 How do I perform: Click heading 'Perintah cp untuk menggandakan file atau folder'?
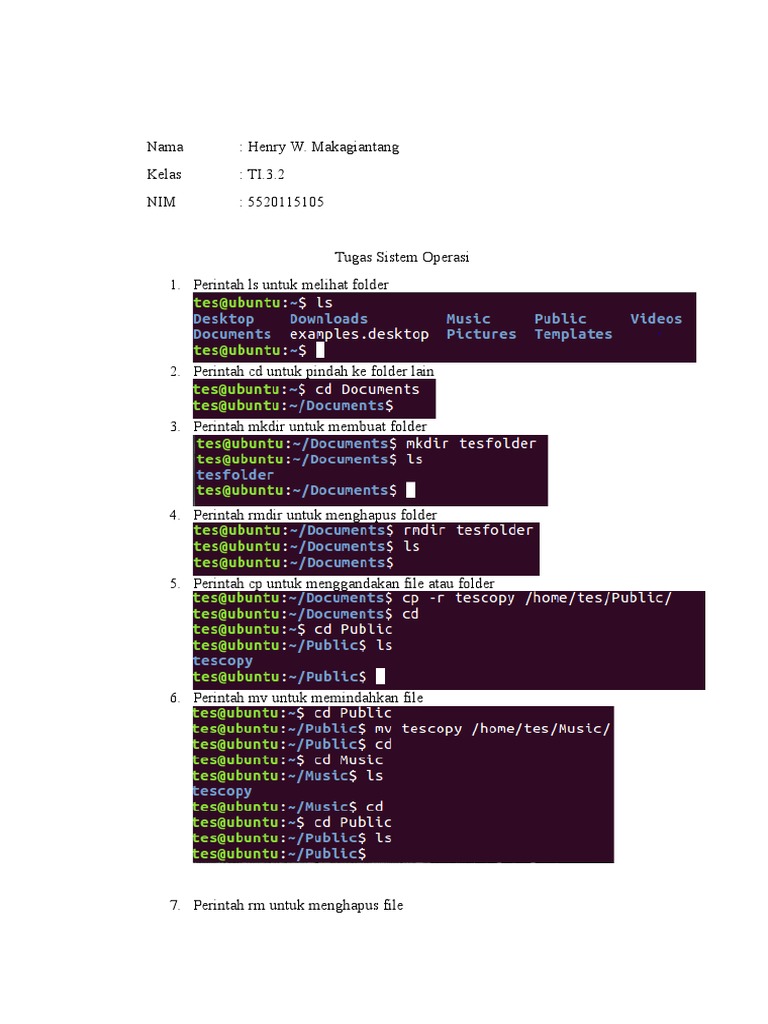click(344, 583)
